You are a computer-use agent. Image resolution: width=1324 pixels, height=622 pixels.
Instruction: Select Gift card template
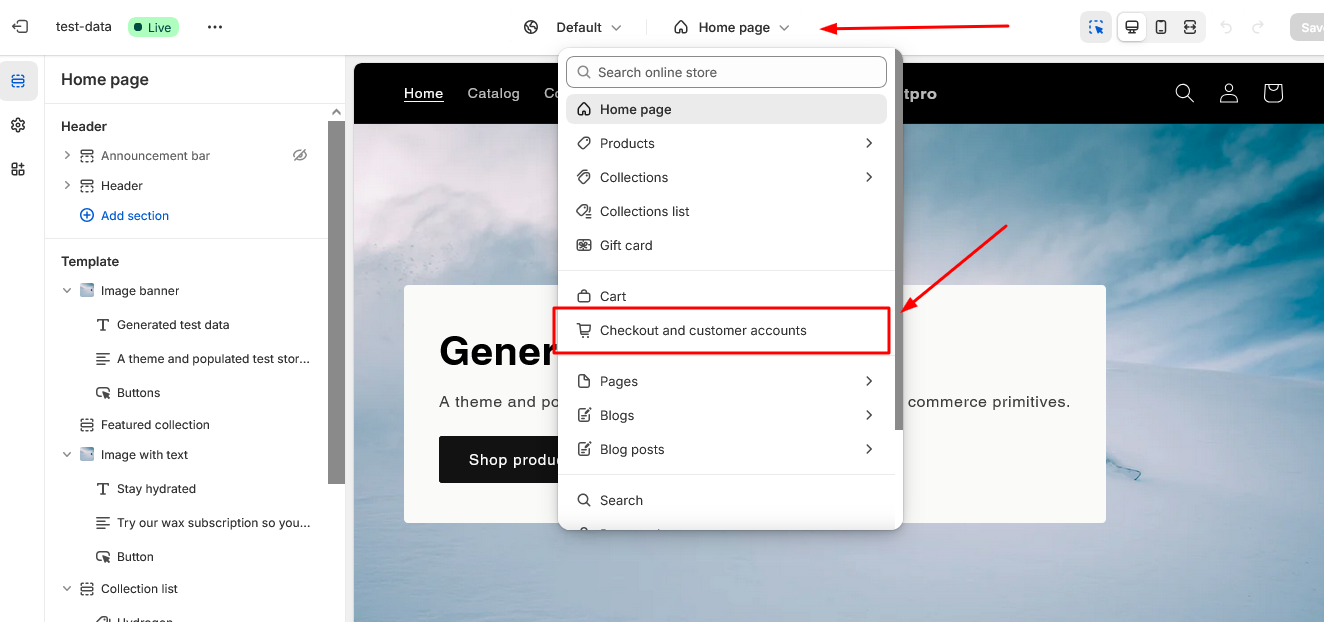tap(726, 245)
